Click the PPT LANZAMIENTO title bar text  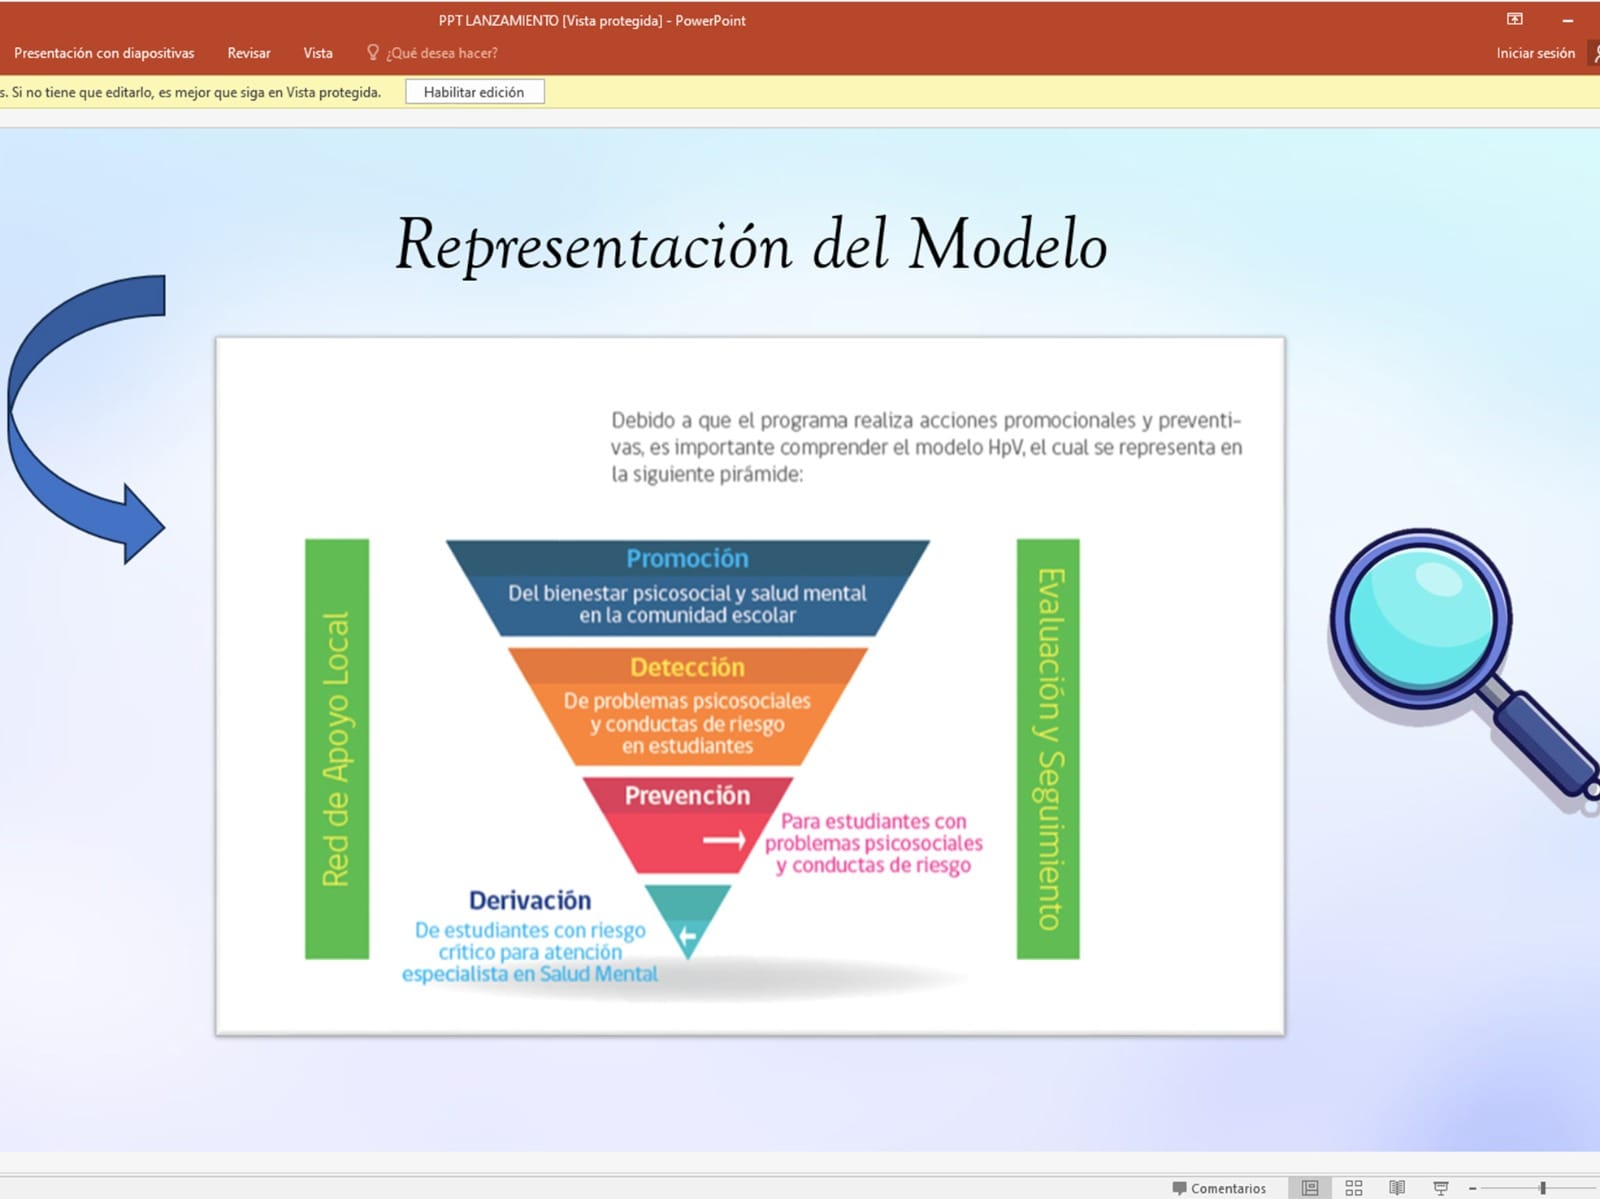pos(592,20)
